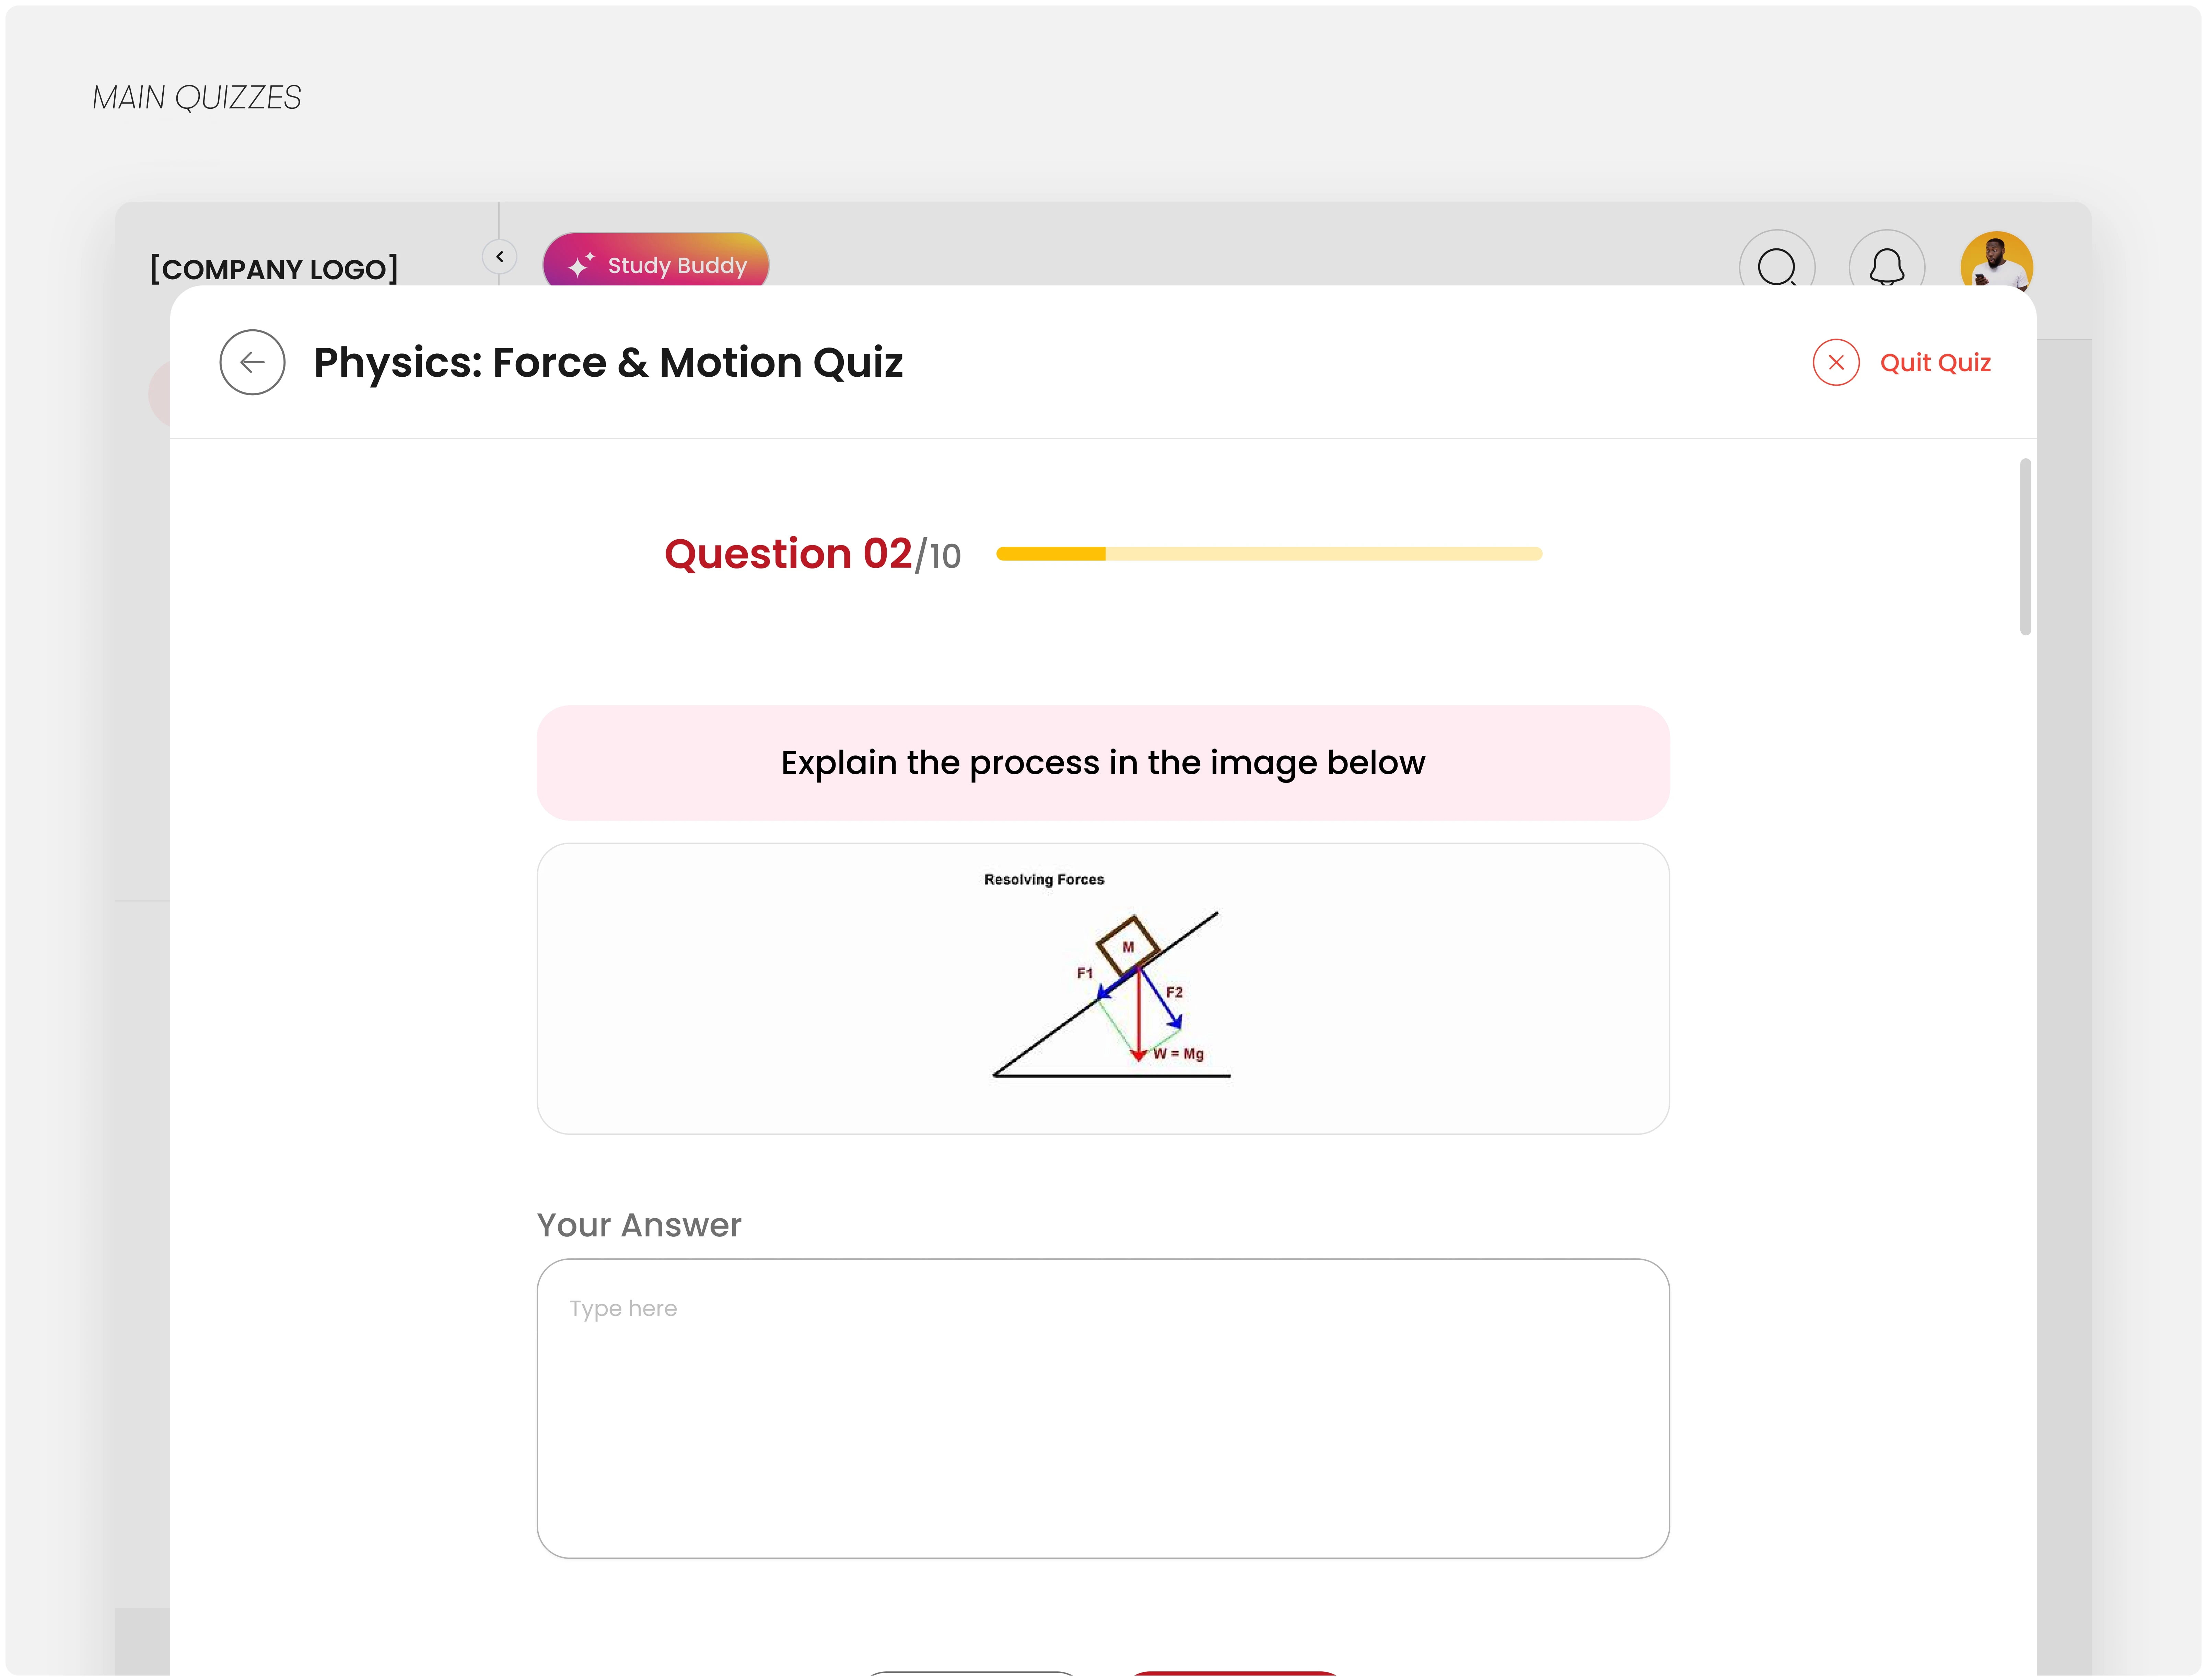The width and height of the screenshot is (2206, 1680).
Task: Click the back arrow beside the quiz title
Action: coord(252,362)
